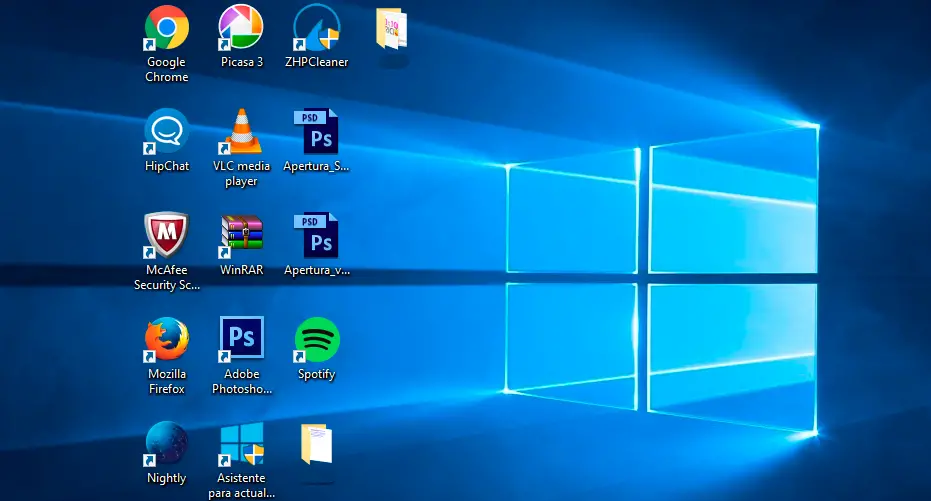Image resolution: width=931 pixels, height=501 pixels.
Task: Select the Apertura_S... PSD file icon
Action: pyautogui.click(x=316, y=131)
